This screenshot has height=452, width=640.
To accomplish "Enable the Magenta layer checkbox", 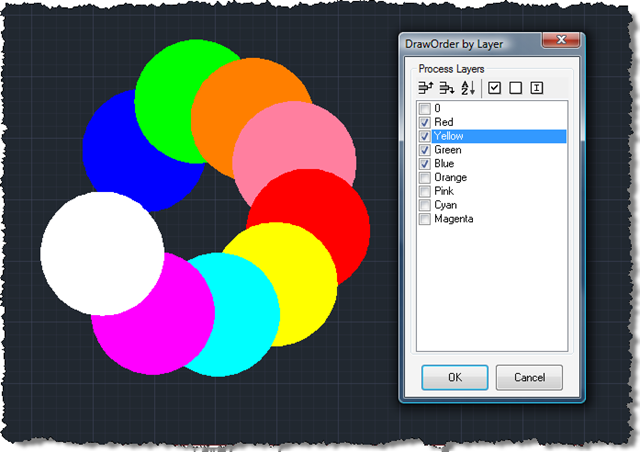I will tap(425, 218).
